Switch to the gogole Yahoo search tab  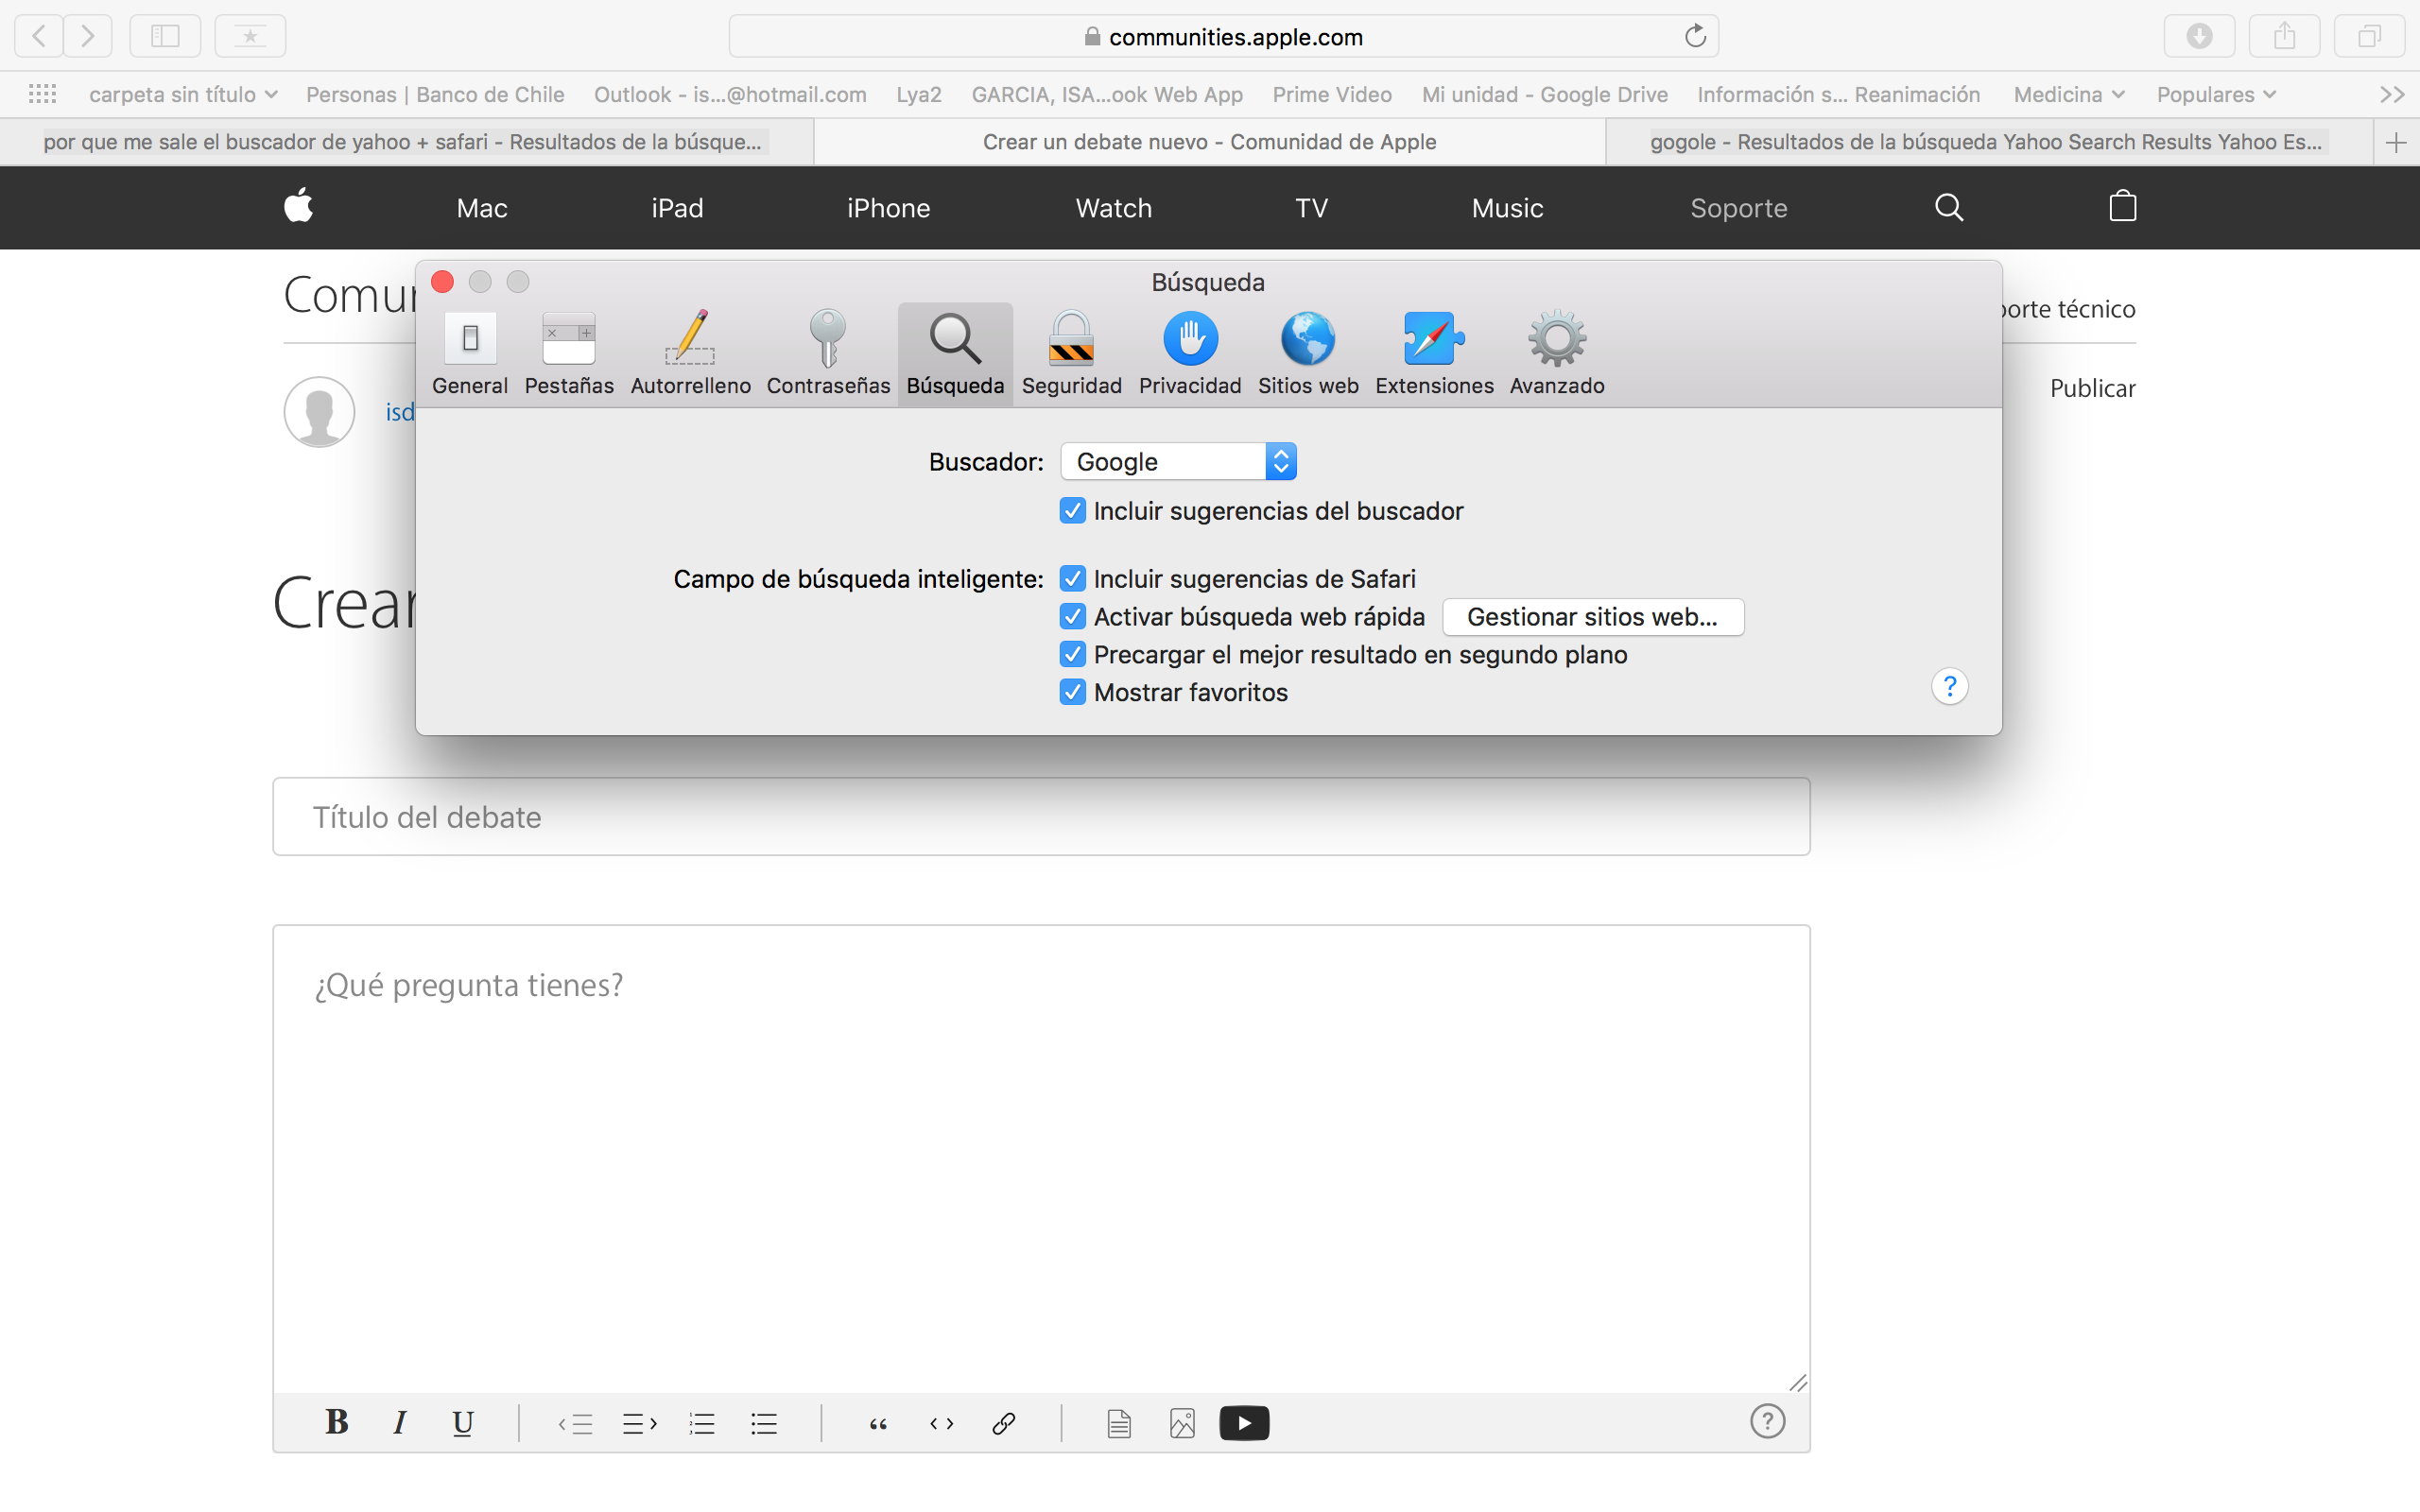[1986, 142]
